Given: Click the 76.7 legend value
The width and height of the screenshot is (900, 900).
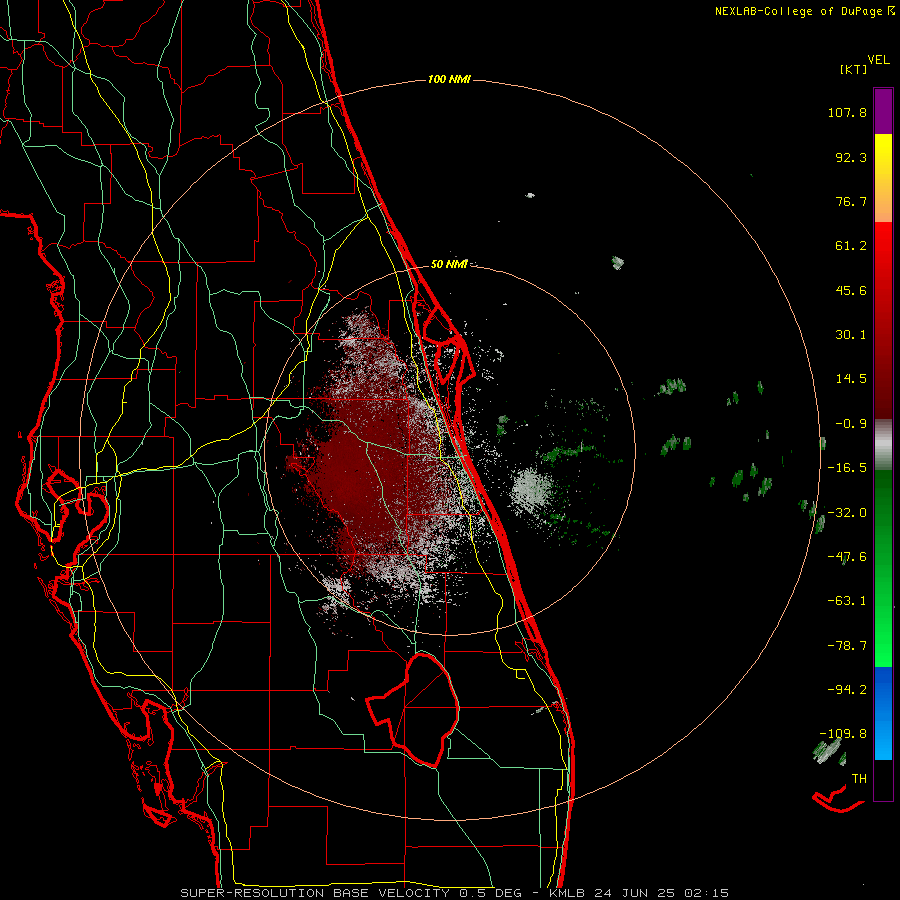Looking at the screenshot, I should [x=851, y=201].
